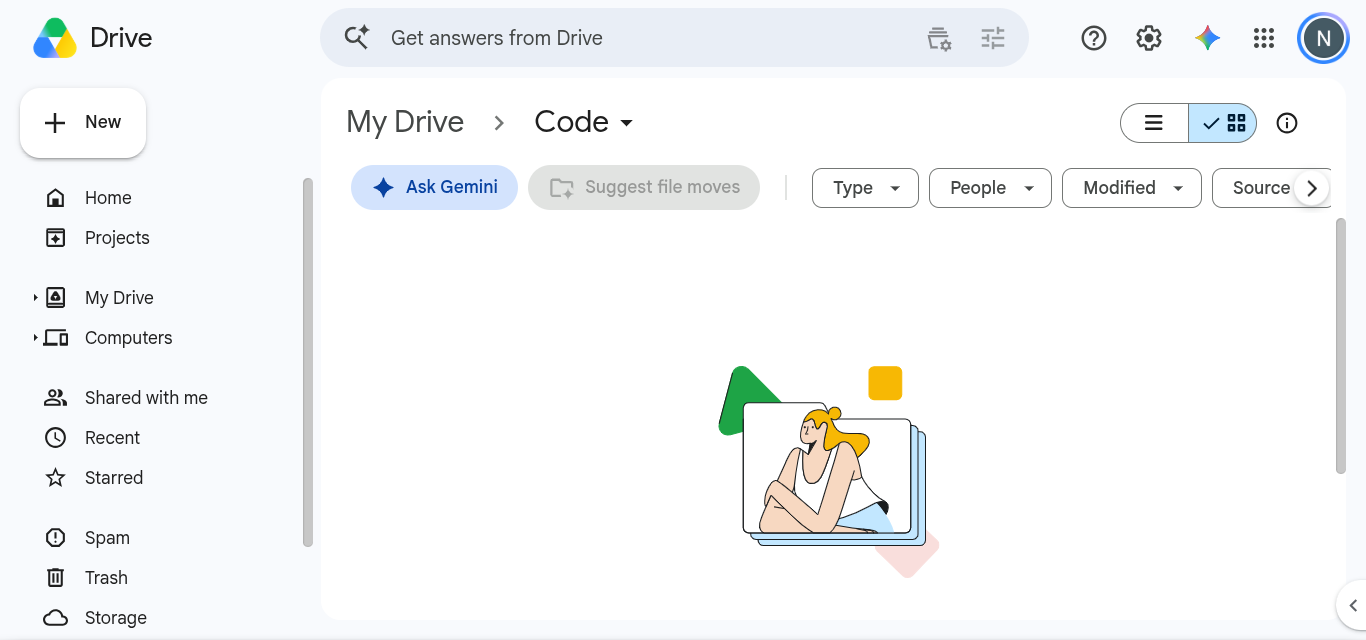
Task: Switch to list layout
Action: 1154,123
